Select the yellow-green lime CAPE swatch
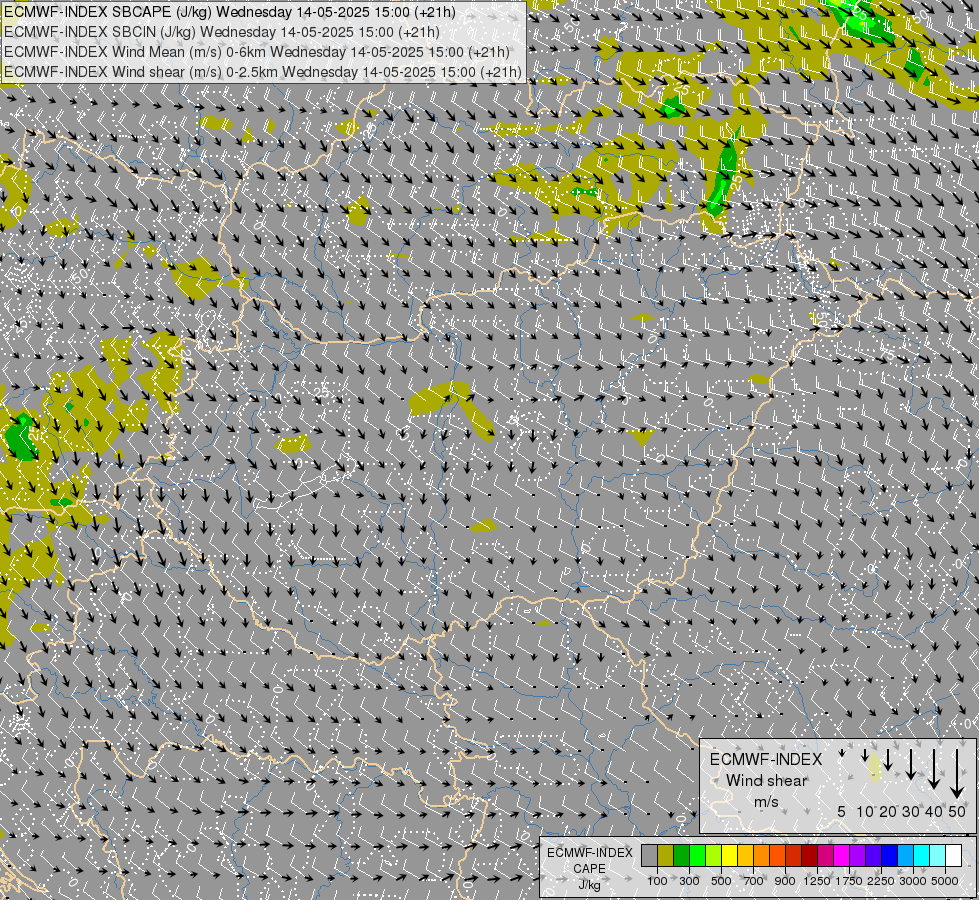Image resolution: width=979 pixels, height=900 pixels. point(714,856)
